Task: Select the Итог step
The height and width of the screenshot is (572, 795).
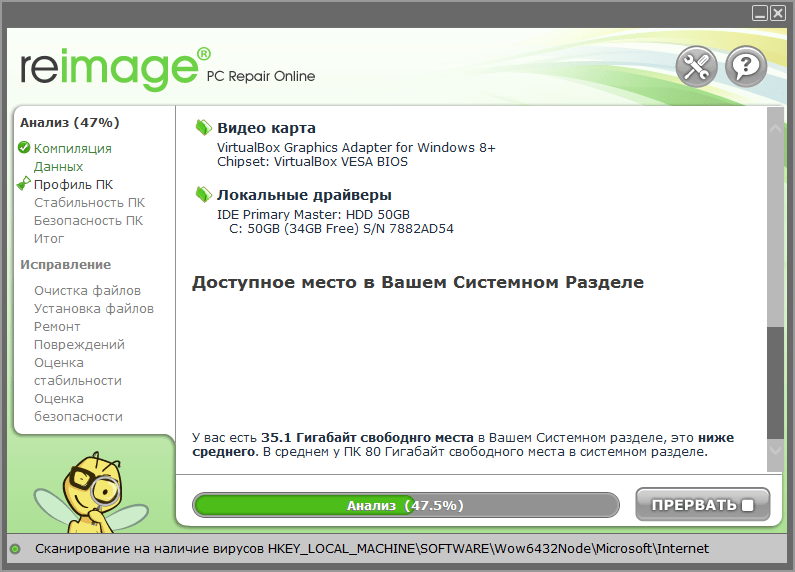Action: click(x=49, y=238)
